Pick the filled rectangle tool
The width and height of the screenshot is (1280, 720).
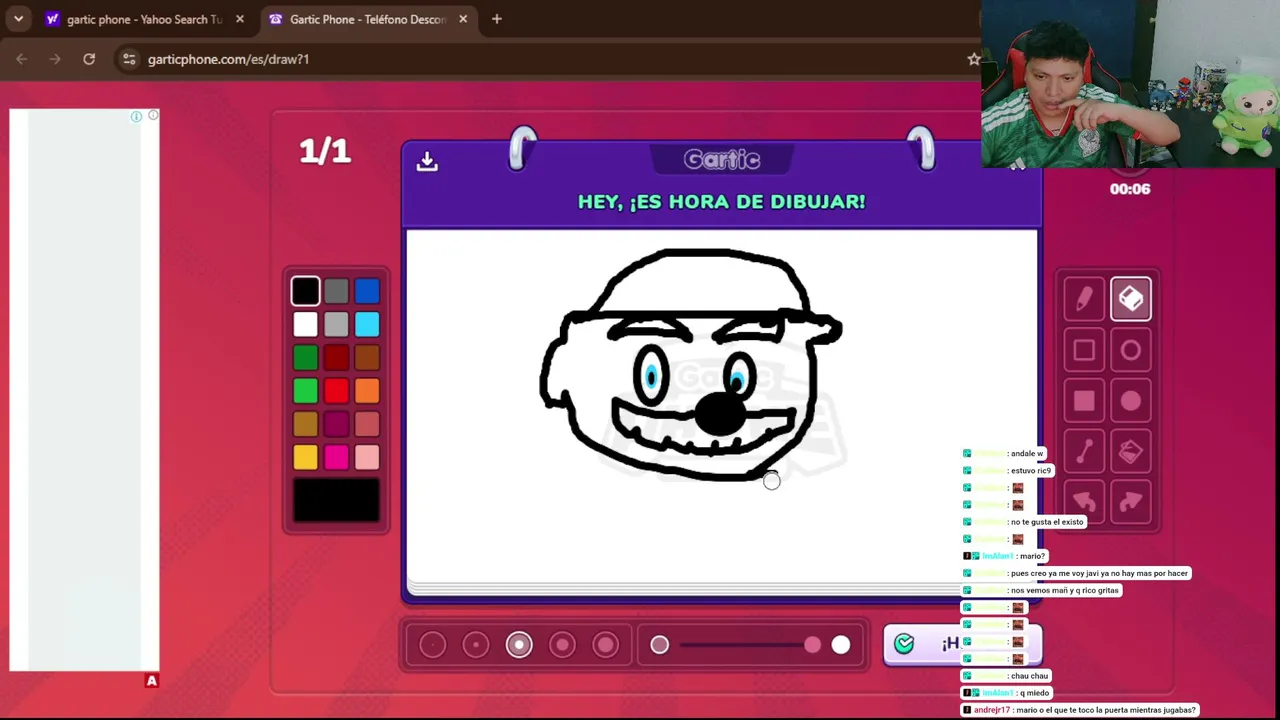[1084, 401]
